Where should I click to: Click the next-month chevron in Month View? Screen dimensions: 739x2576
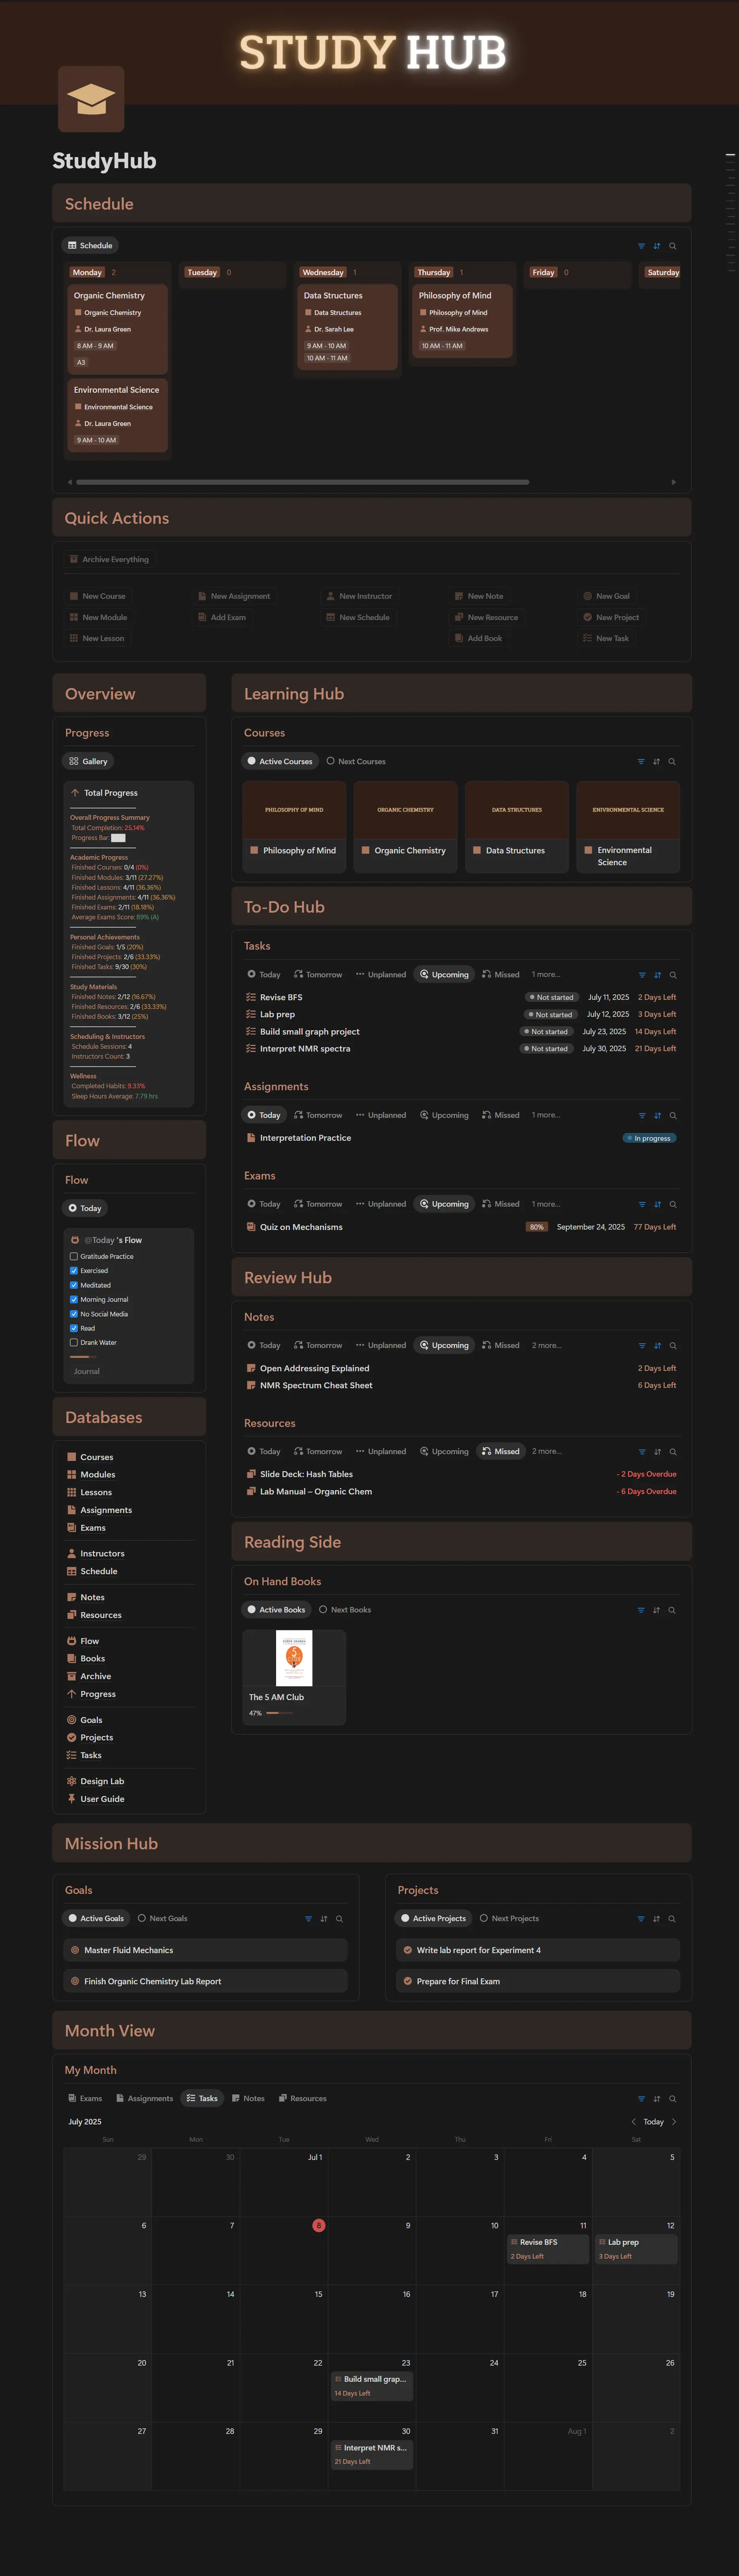(x=673, y=2122)
